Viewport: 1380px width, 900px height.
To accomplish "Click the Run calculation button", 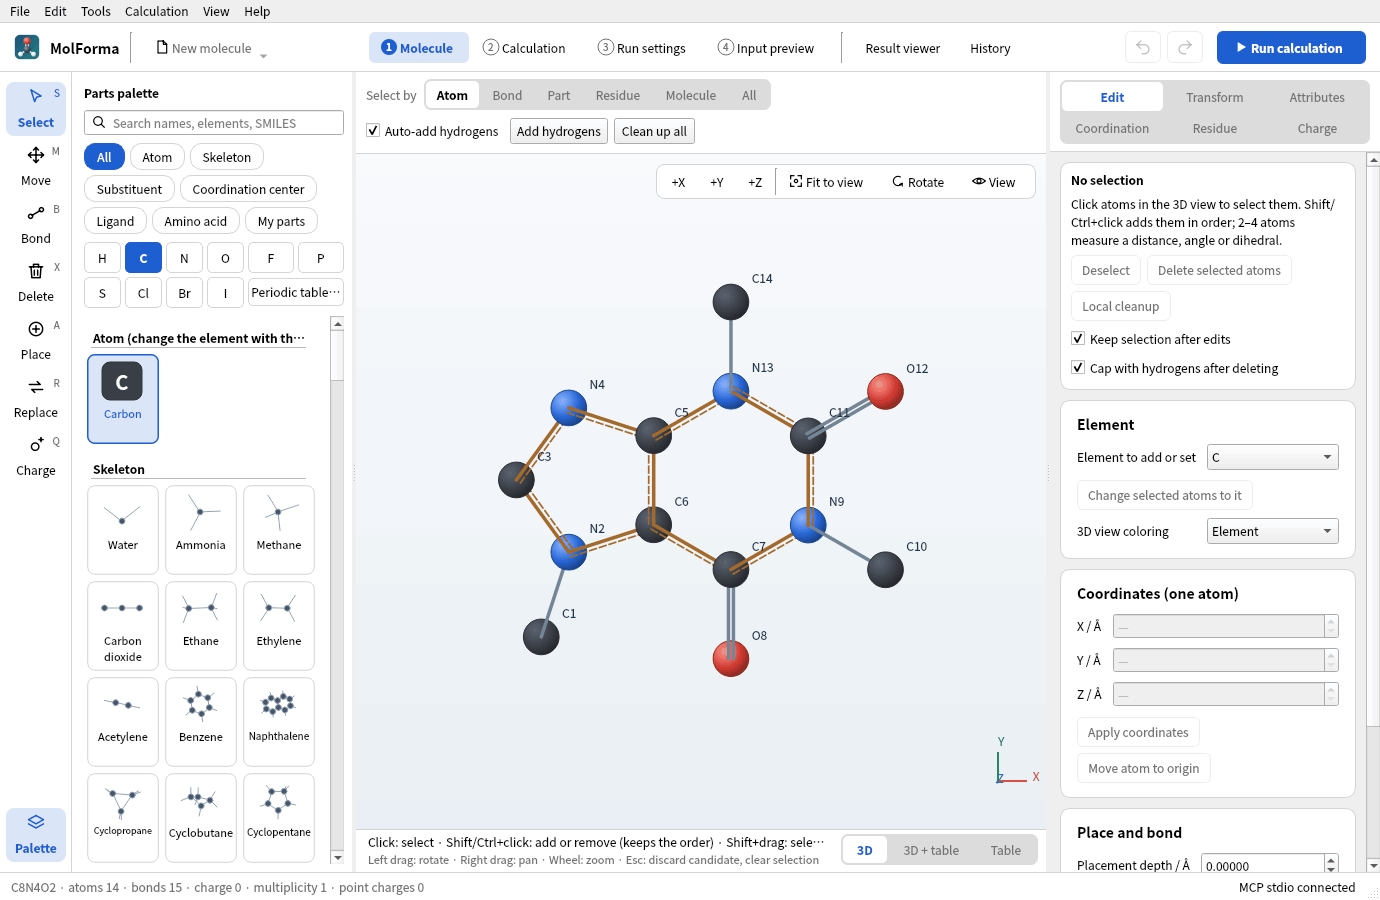I will click(x=1291, y=48).
